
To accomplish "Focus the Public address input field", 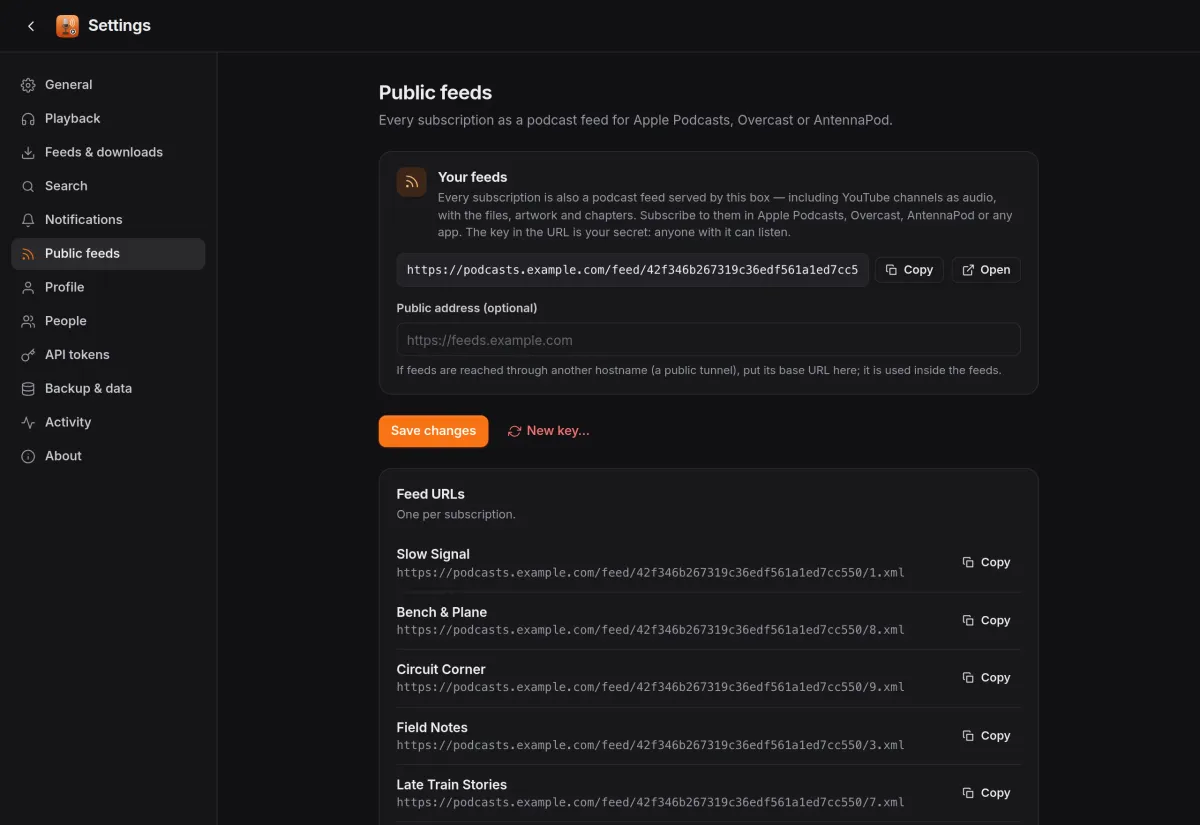I will coord(708,340).
